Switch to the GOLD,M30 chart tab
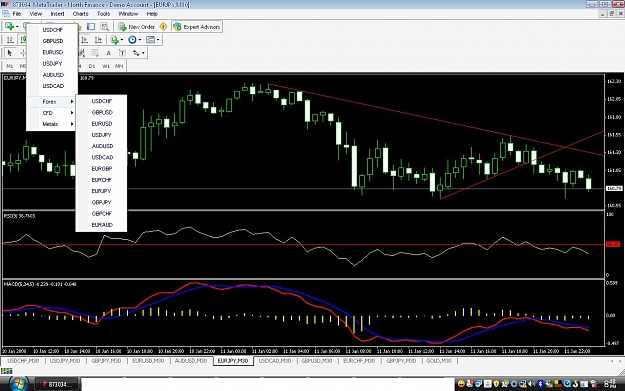This screenshot has height=391, width=625. (439, 361)
